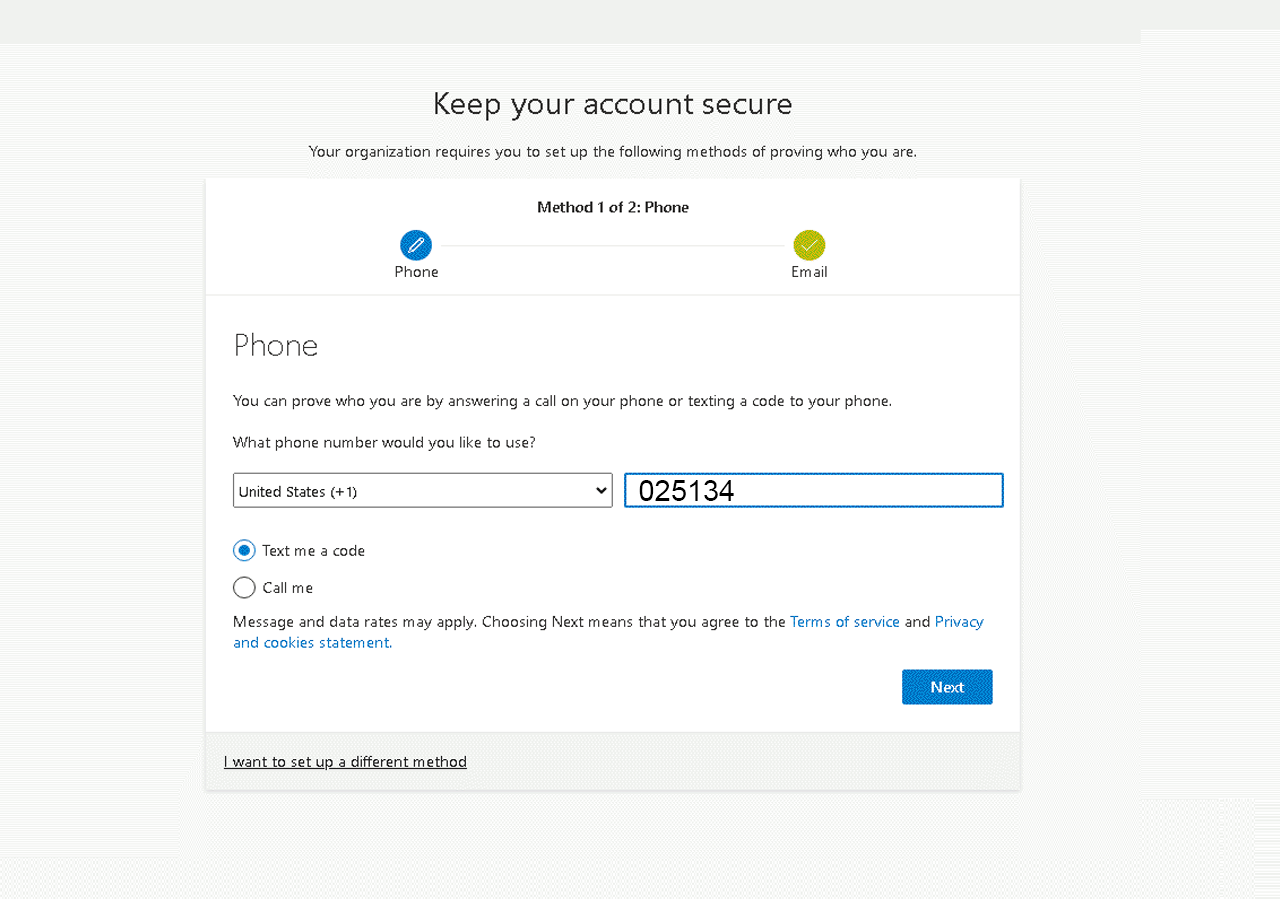Focus the phone number field containing 025134

(x=813, y=491)
